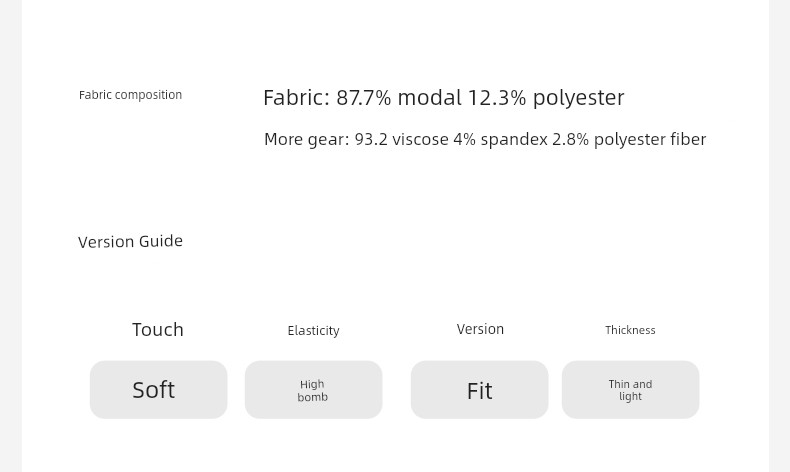Click the Soft touch badge
Screen dimensions: 790x472
[158, 389]
